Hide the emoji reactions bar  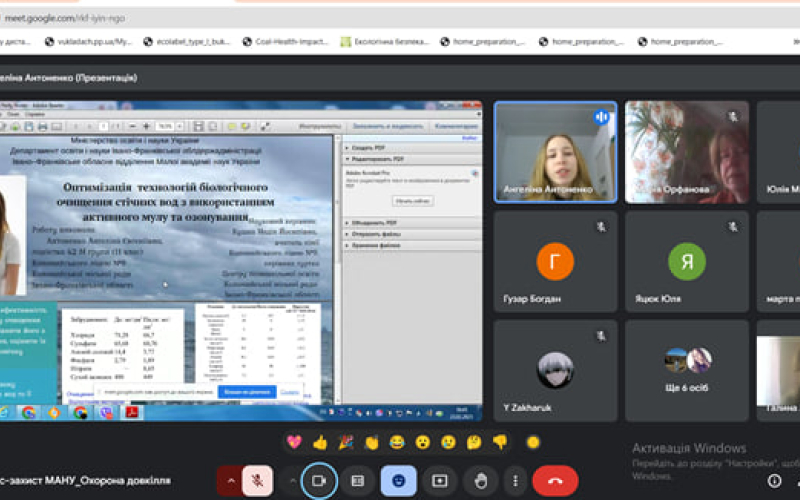coord(398,481)
